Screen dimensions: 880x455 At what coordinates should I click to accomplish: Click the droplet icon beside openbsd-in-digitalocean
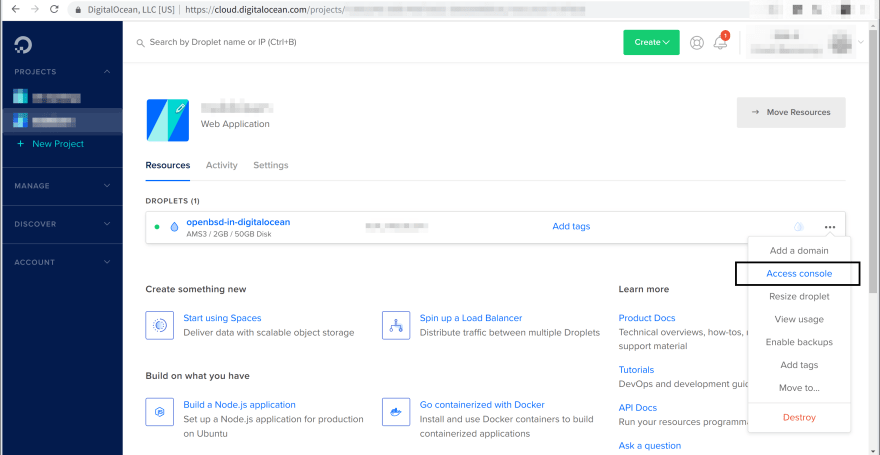point(175,227)
